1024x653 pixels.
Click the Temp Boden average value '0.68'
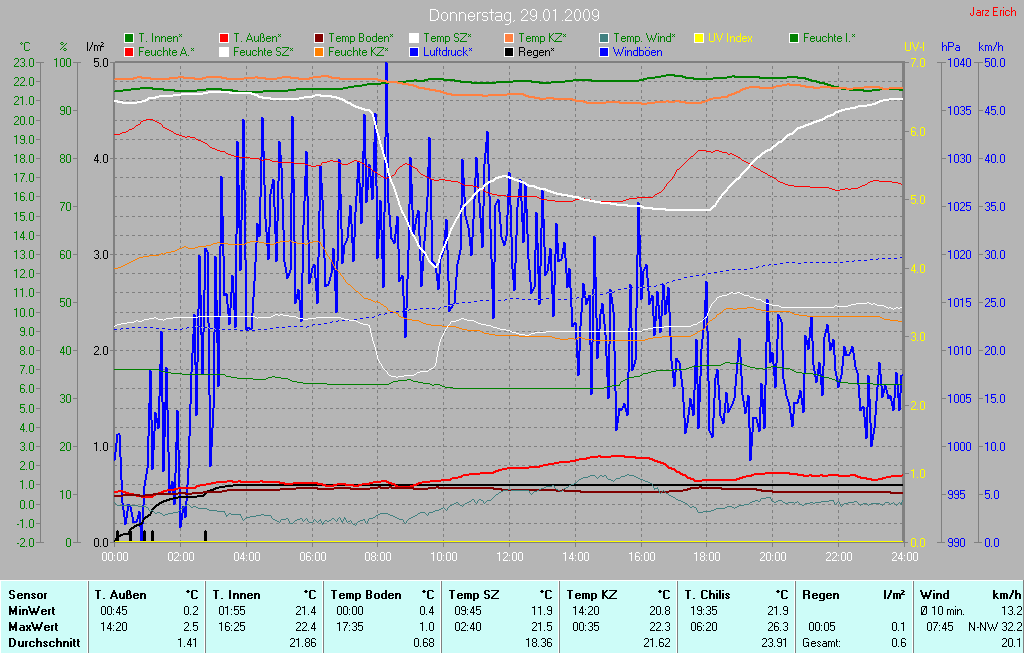424,643
